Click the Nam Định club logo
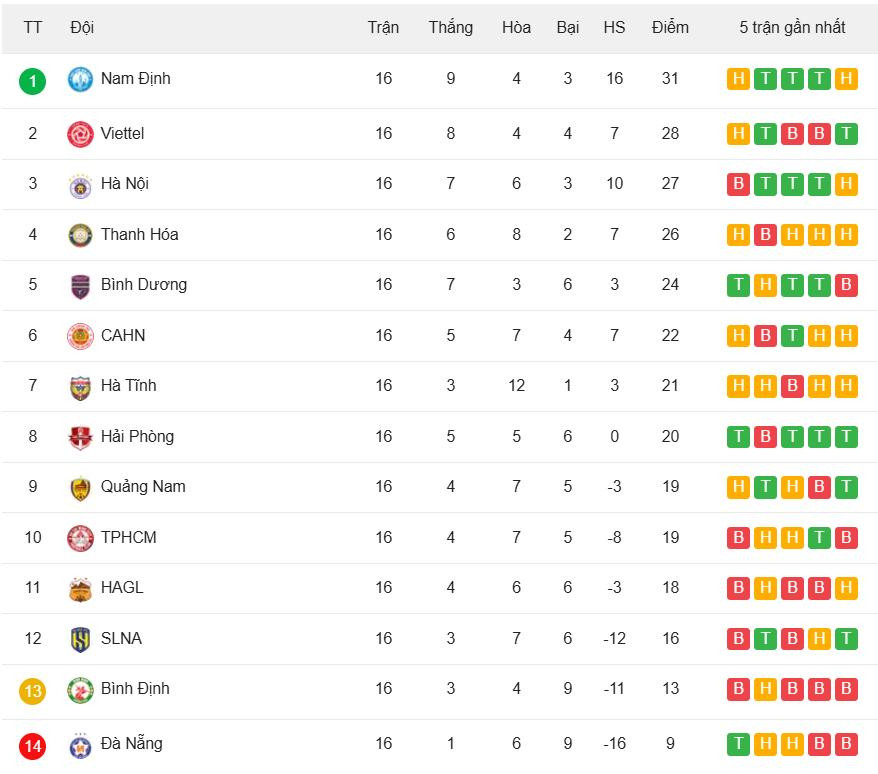 tap(80, 79)
